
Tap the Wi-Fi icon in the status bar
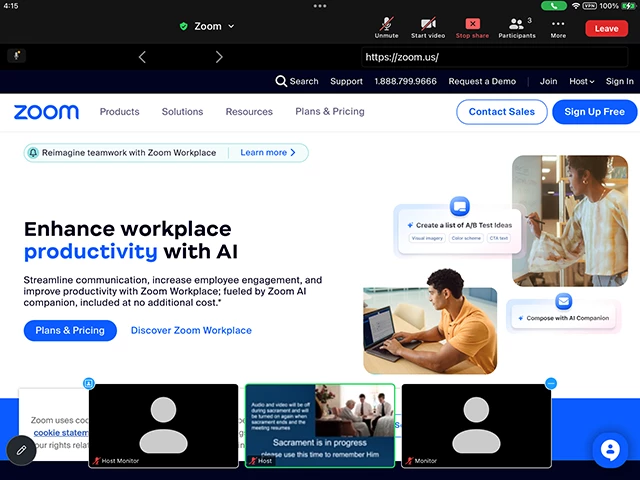pos(576,6)
